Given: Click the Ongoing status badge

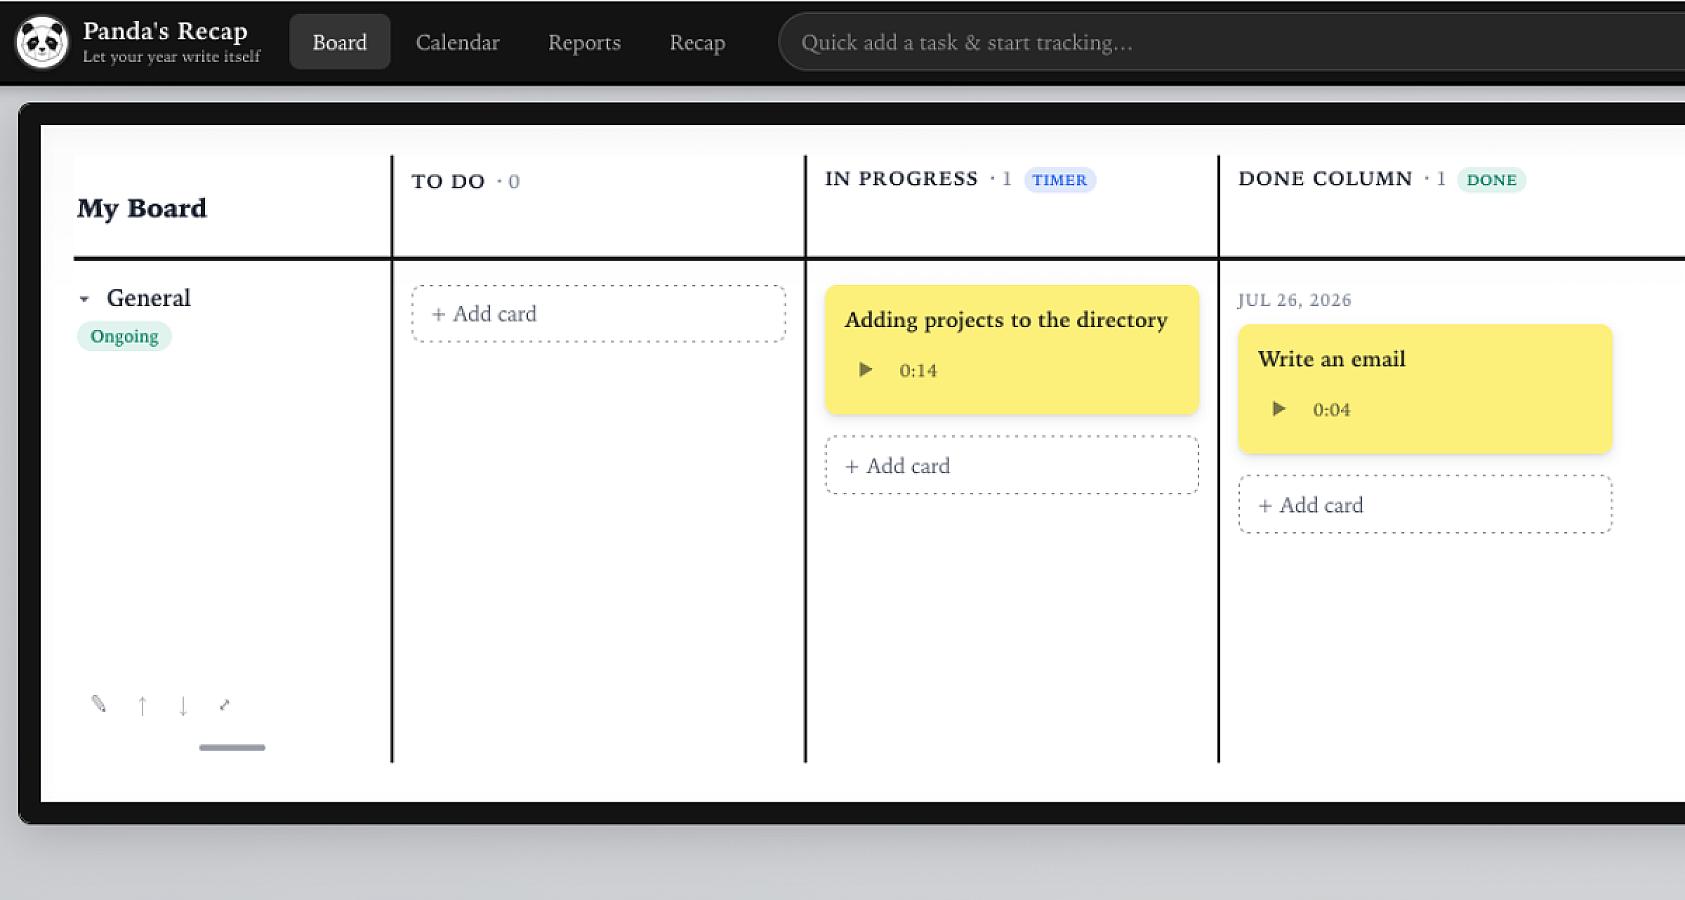Looking at the screenshot, I should [124, 336].
